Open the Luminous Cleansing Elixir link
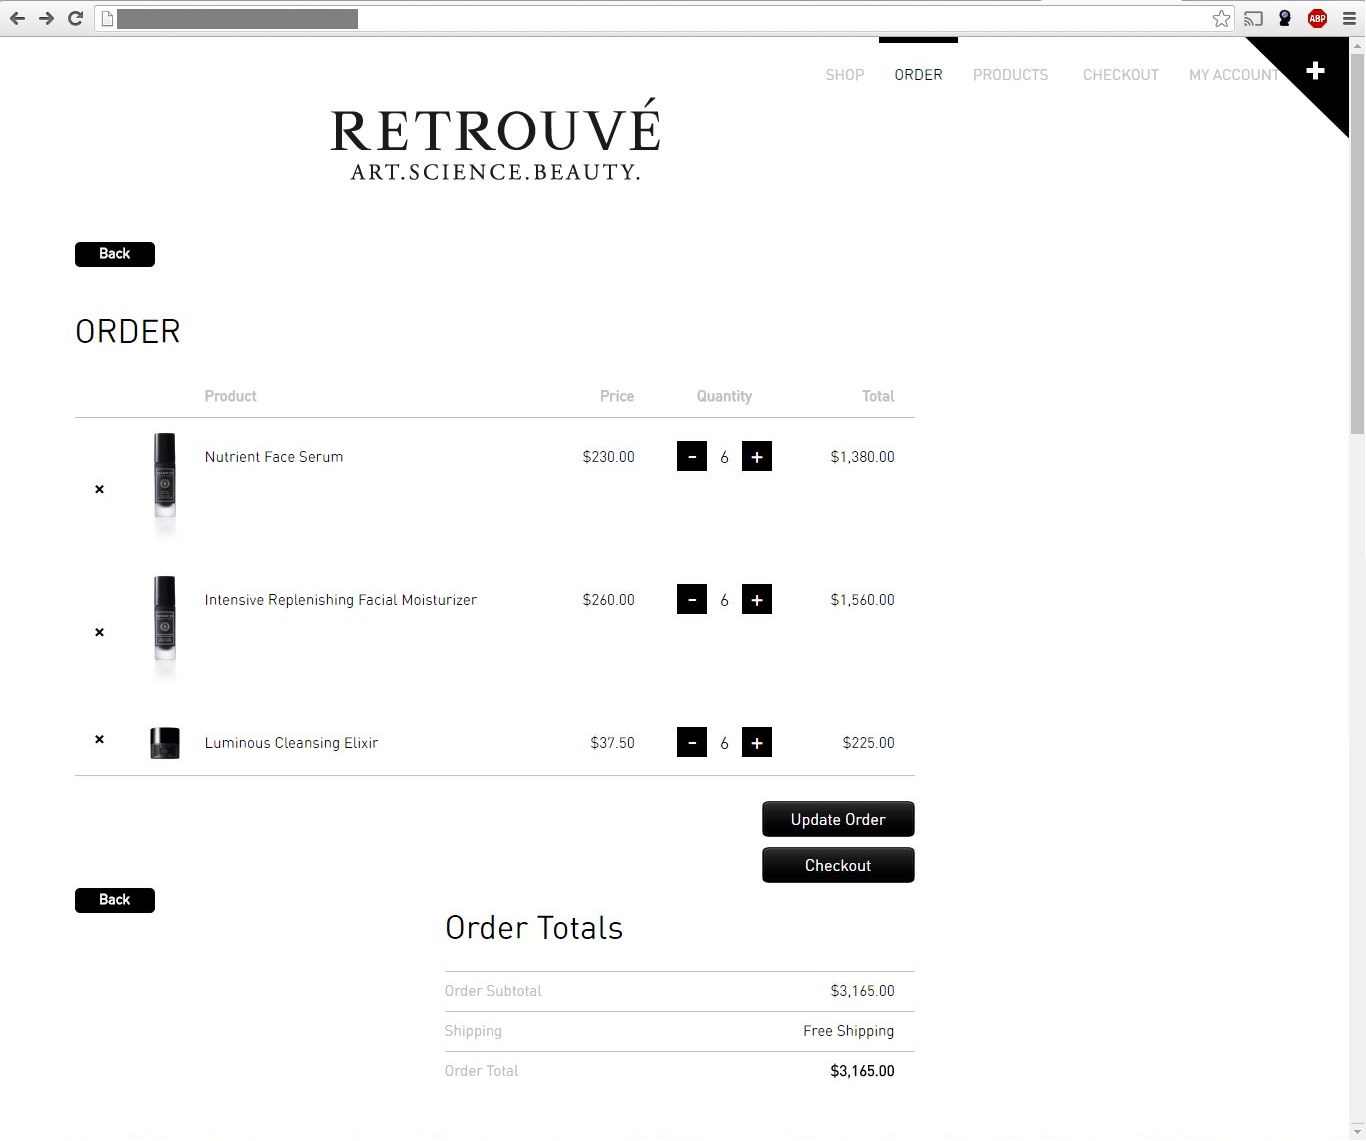Screen dimensions: 1366x1141 click(291, 743)
